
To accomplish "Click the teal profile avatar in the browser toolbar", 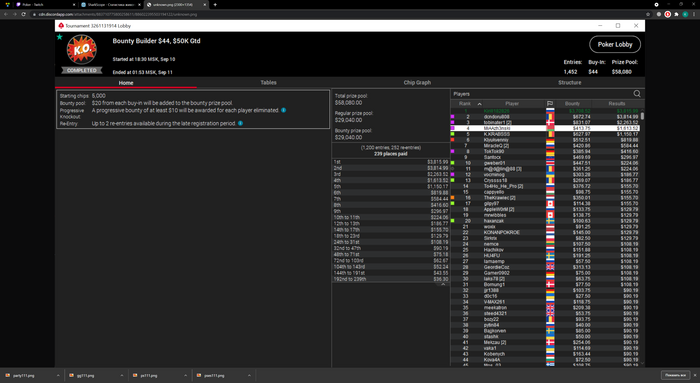I will click(x=685, y=14).
